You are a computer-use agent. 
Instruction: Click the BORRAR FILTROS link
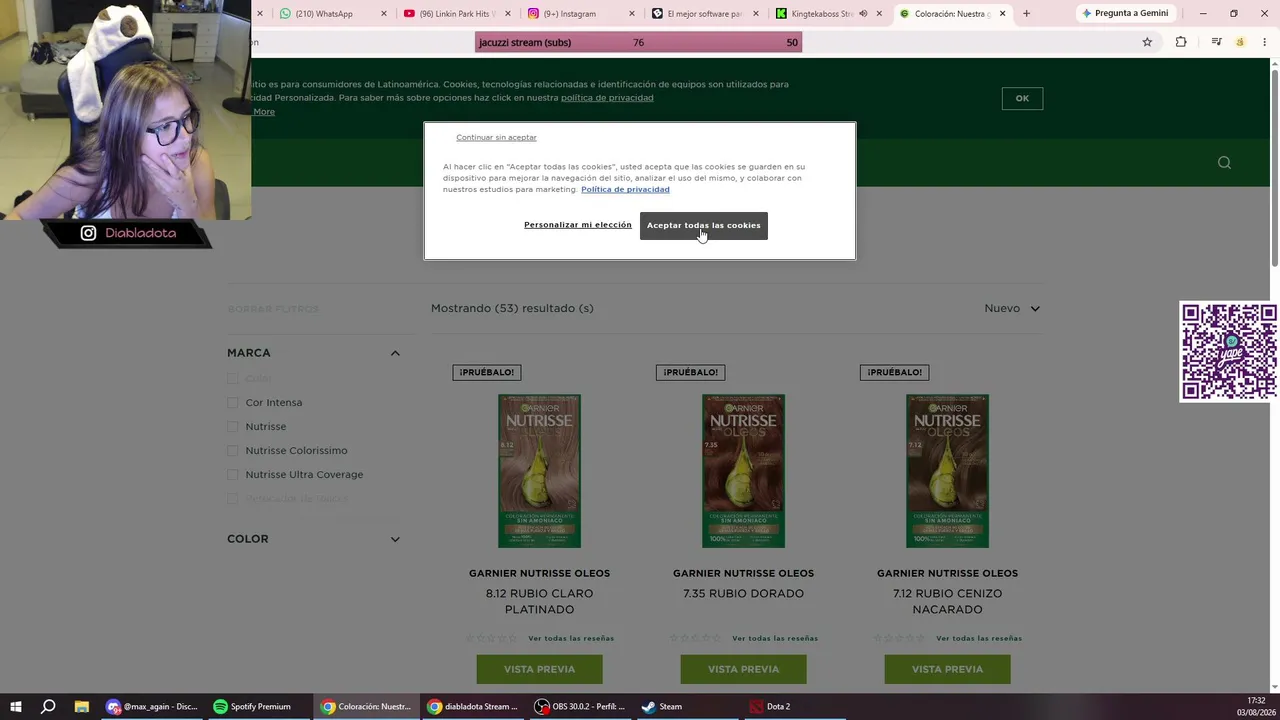click(273, 309)
